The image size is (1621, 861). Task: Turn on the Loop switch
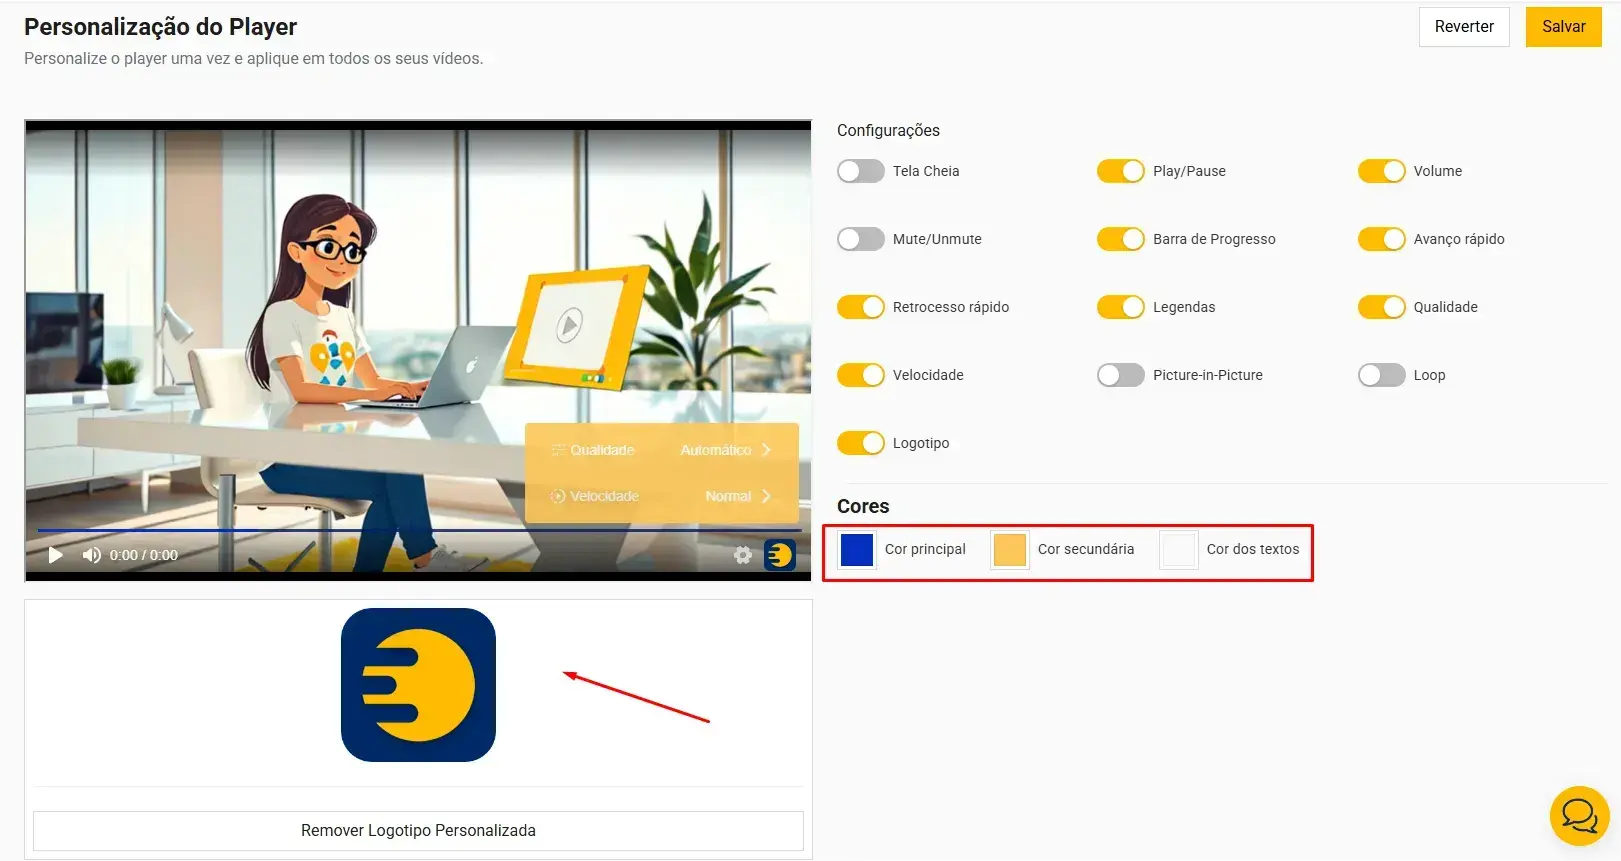point(1381,375)
